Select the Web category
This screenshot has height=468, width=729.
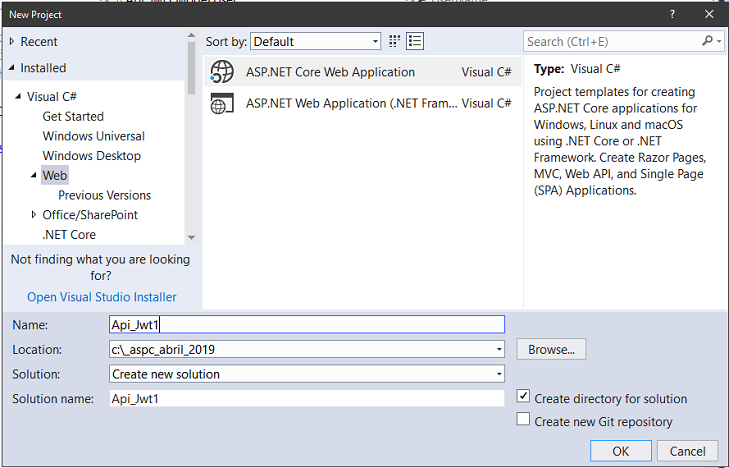click(55, 176)
